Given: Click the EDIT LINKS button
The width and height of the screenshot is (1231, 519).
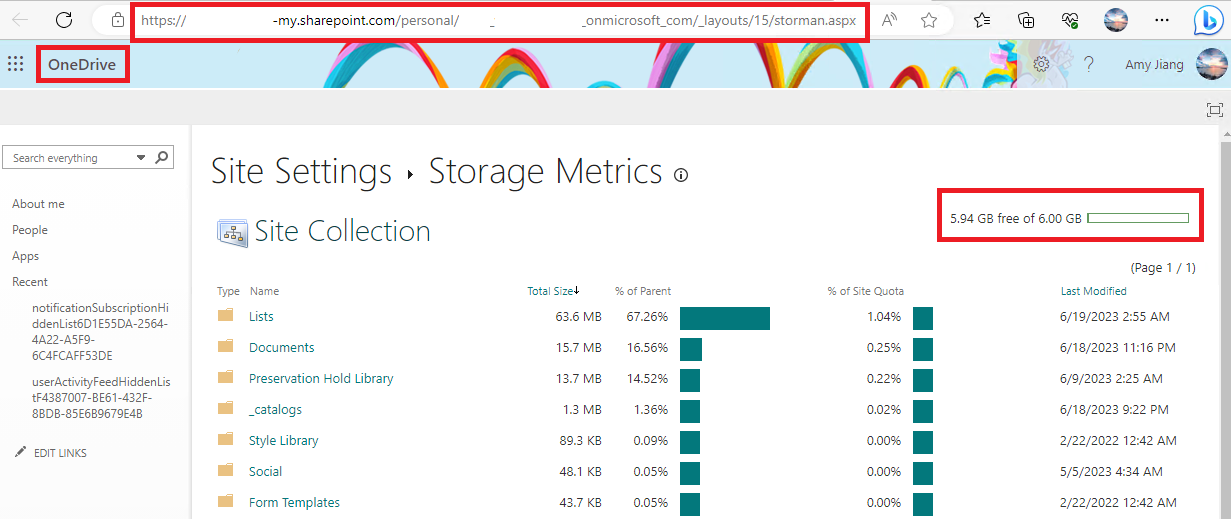Looking at the screenshot, I should tap(60, 453).
